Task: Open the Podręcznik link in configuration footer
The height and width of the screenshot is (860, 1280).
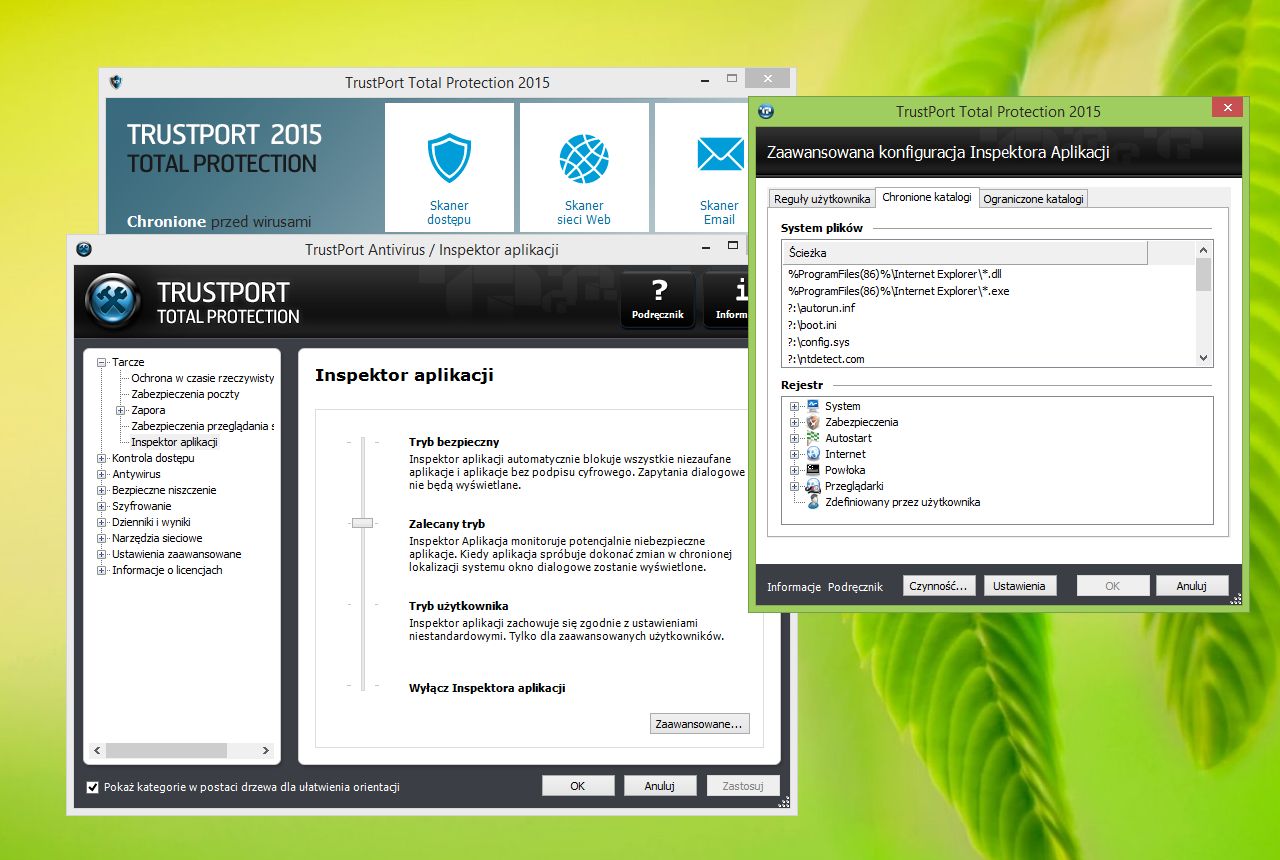Action: click(855, 587)
